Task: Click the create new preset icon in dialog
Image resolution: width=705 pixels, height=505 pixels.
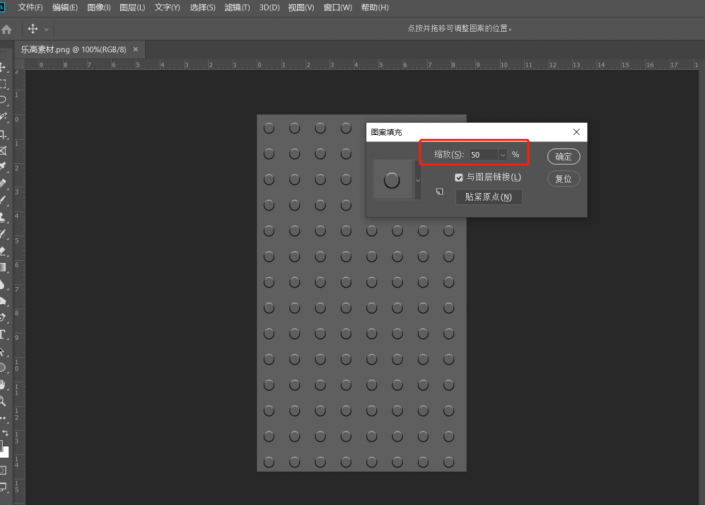Action: pos(439,194)
